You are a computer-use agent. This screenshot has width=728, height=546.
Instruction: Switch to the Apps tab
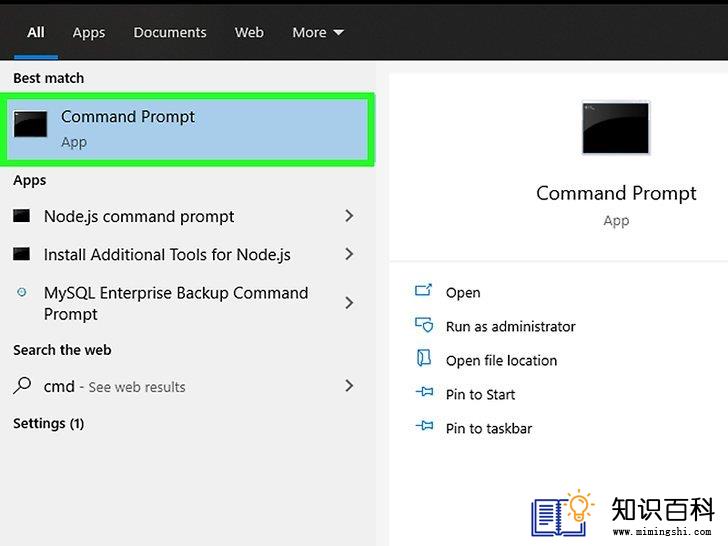89,32
